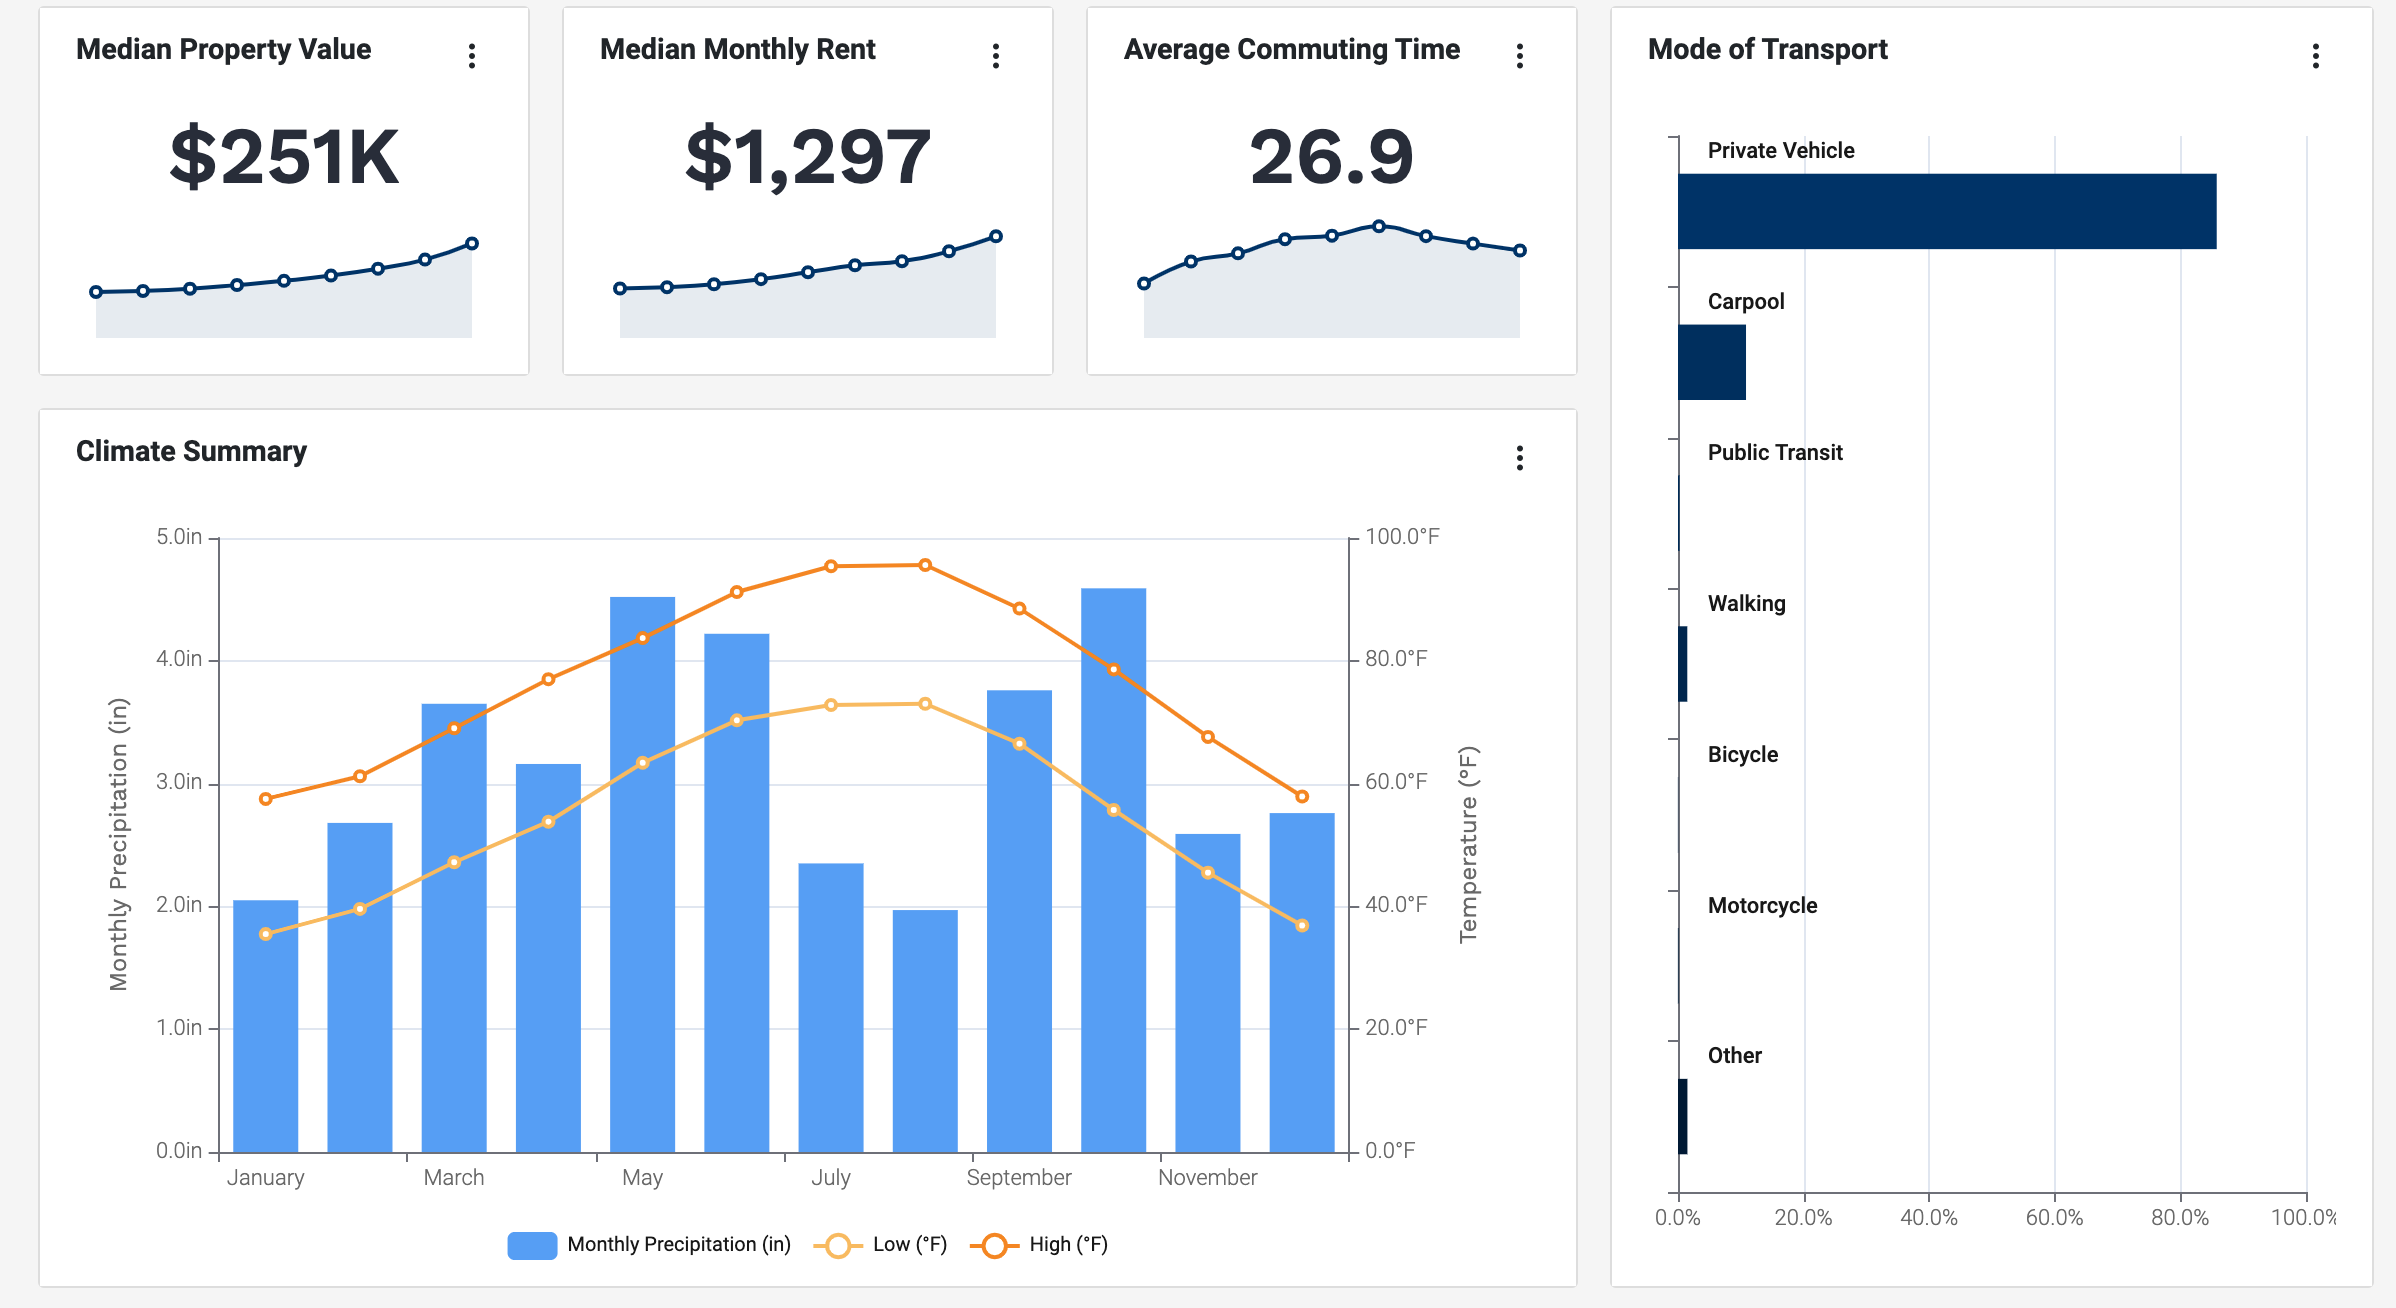This screenshot has width=2396, height=1308.
Task: Click the Walking transport bar
Action: (1683, 664)
